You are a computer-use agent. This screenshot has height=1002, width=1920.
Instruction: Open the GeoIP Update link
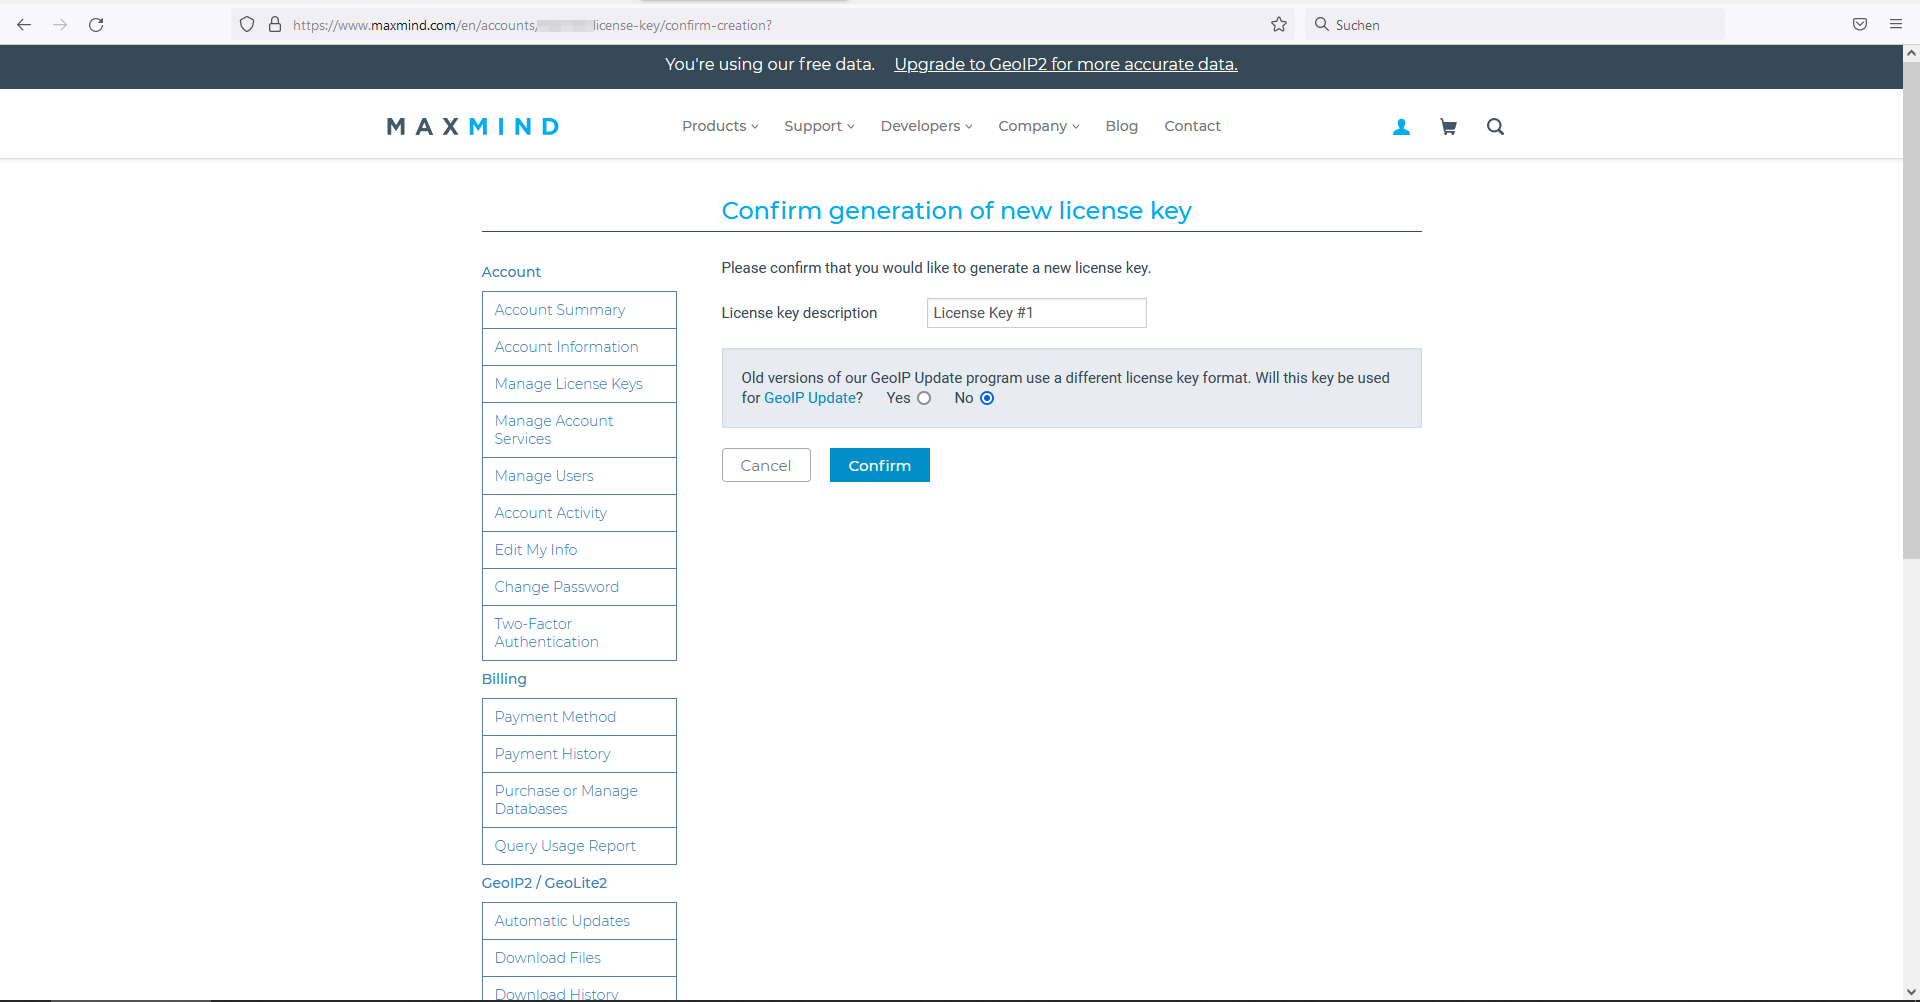[x=810, y=398]
